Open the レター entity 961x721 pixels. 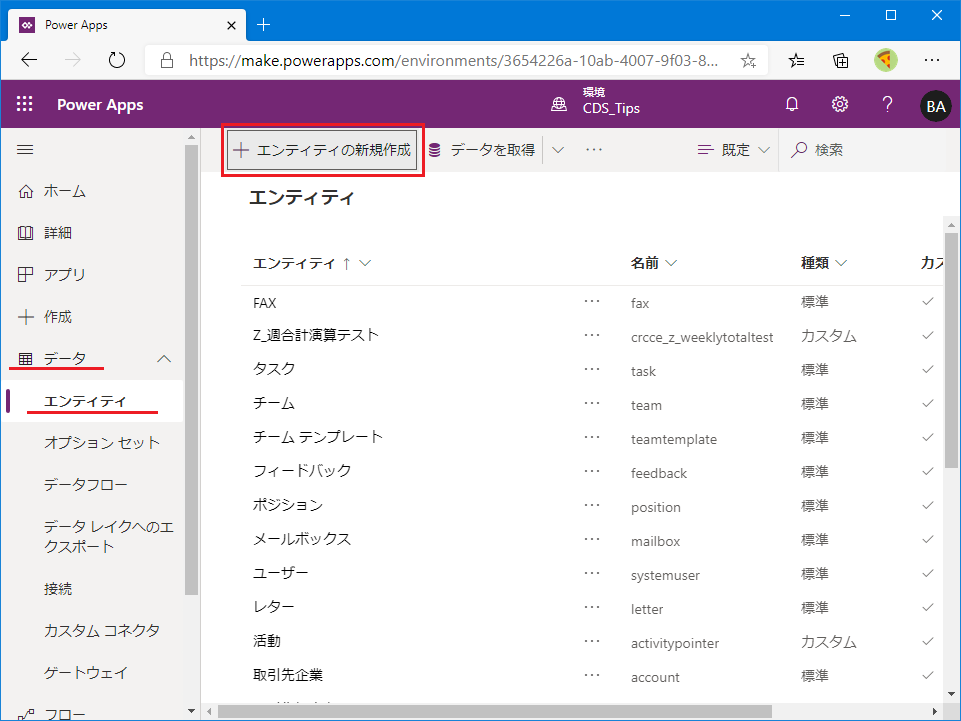(x=273, y=607)
